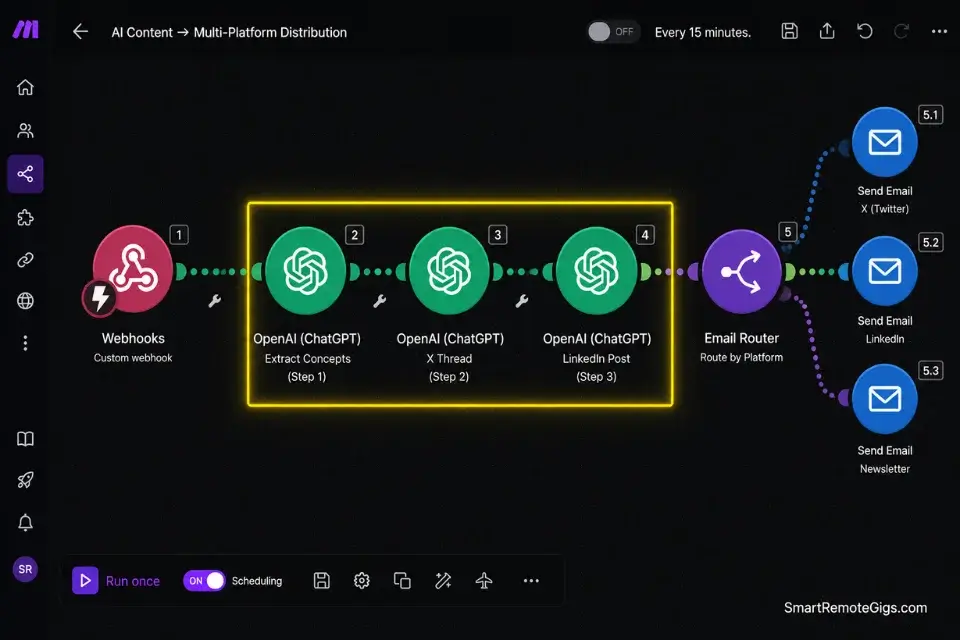
Task: Open the SR profile avatar
Action: click(x=25, y=570)
